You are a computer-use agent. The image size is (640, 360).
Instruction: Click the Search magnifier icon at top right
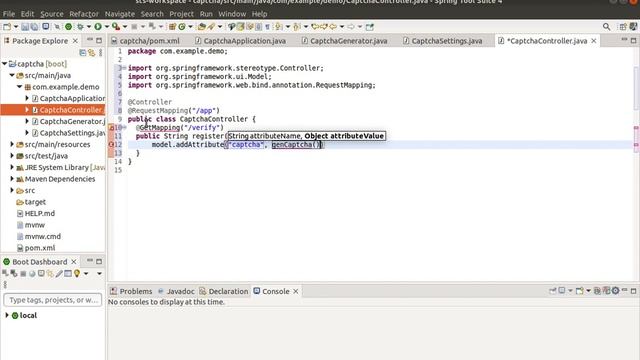pyautogui.click(x=607, y=27)
